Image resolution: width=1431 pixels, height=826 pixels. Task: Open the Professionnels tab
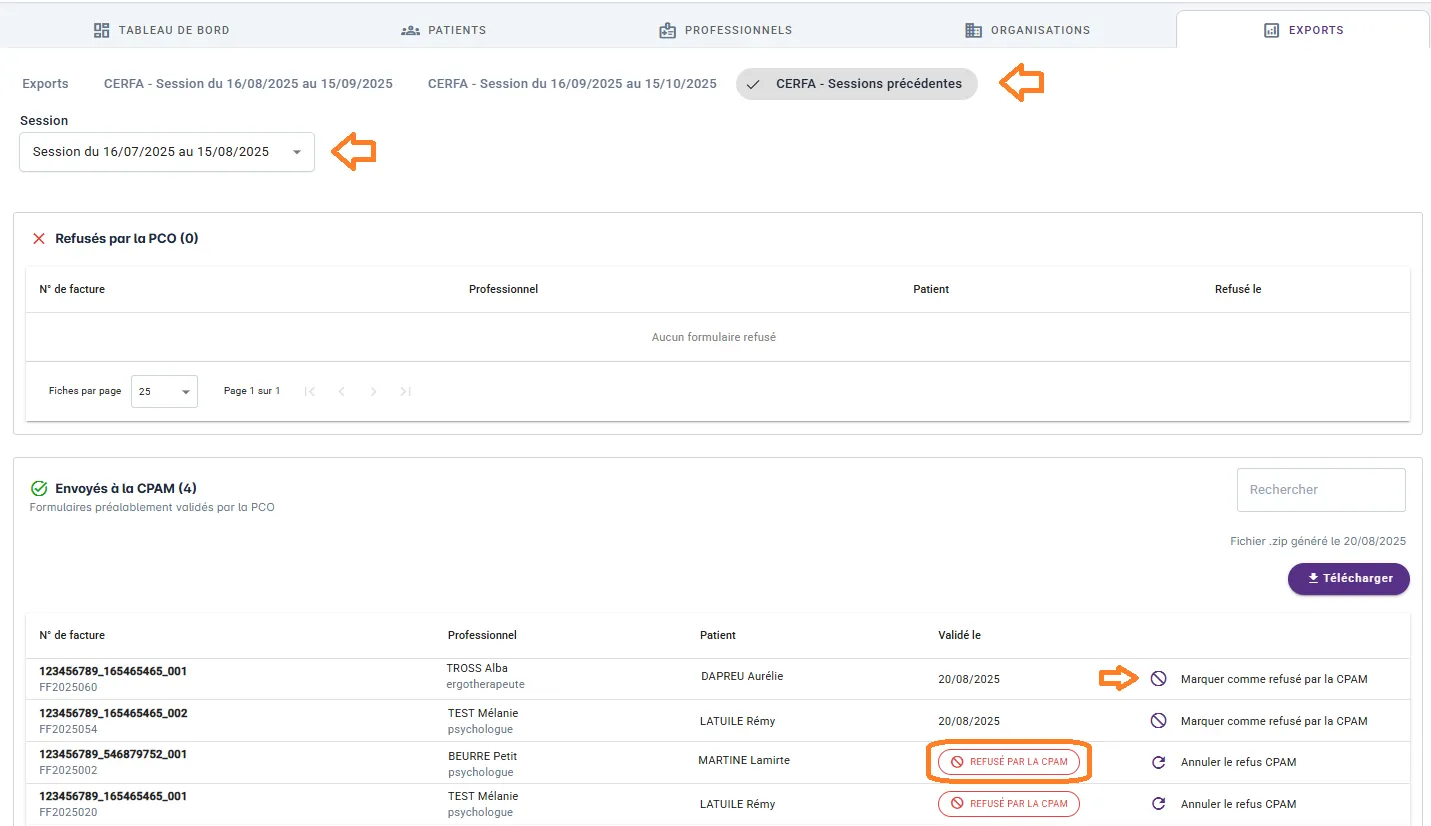725,30
